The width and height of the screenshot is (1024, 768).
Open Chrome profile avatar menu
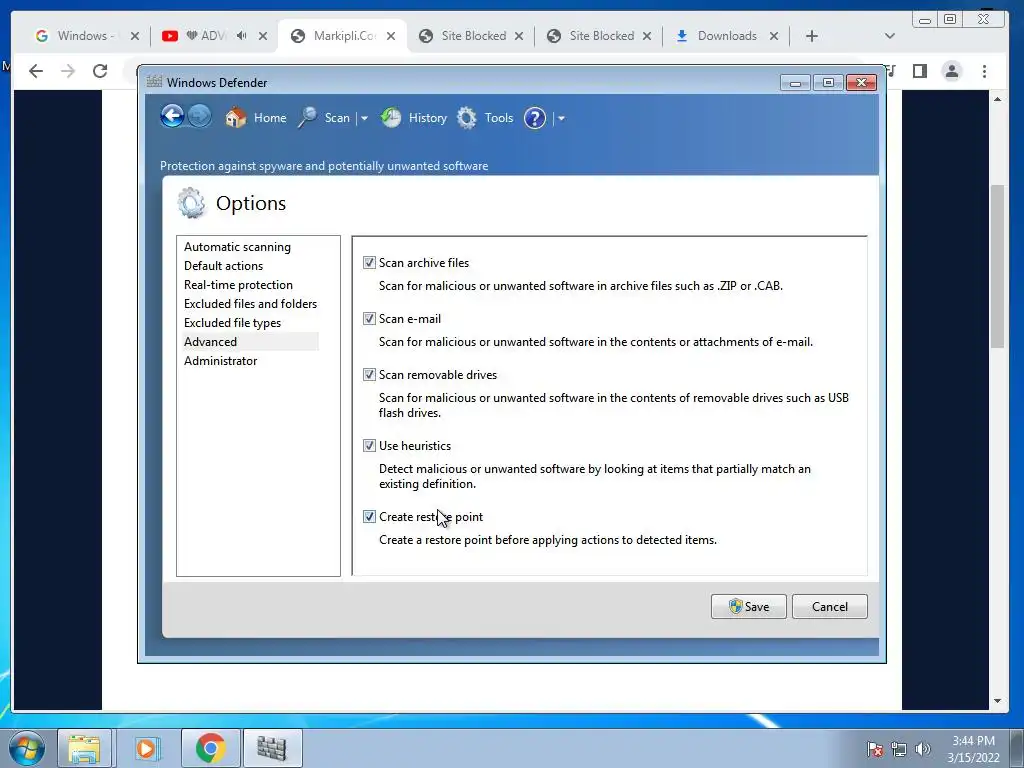(952, 71)
